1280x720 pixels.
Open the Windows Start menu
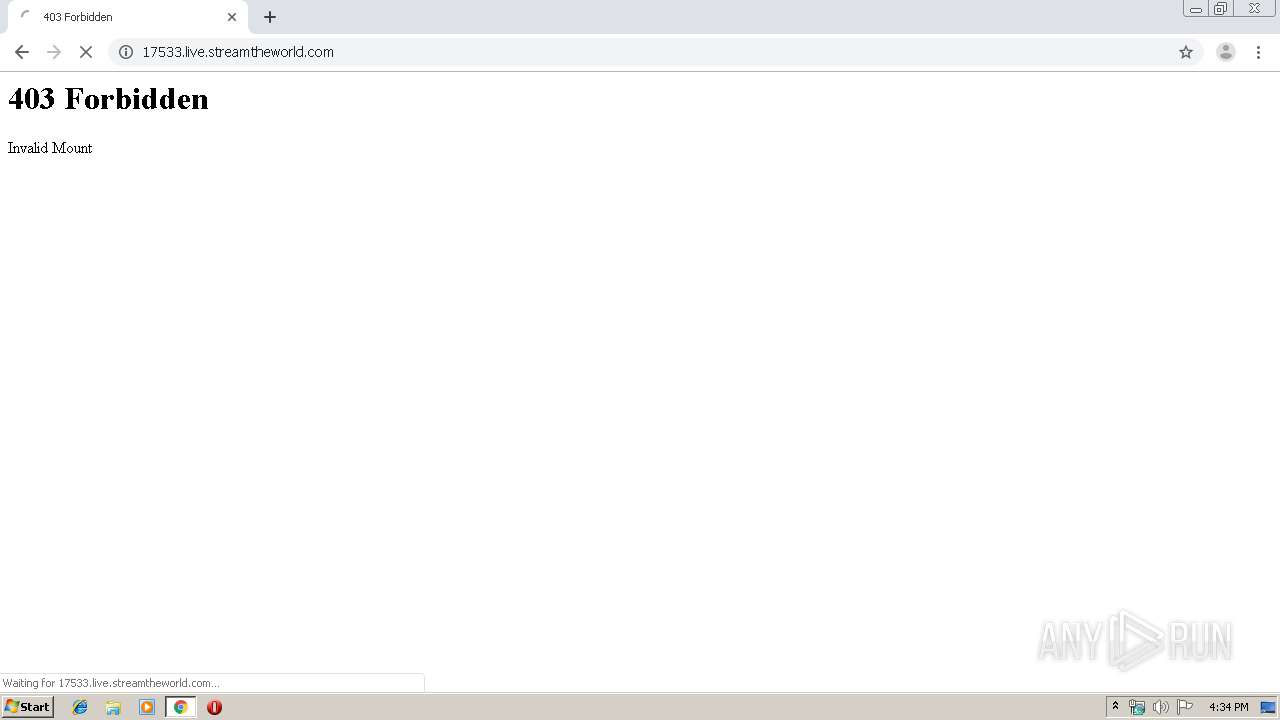(x=28, y=707)
